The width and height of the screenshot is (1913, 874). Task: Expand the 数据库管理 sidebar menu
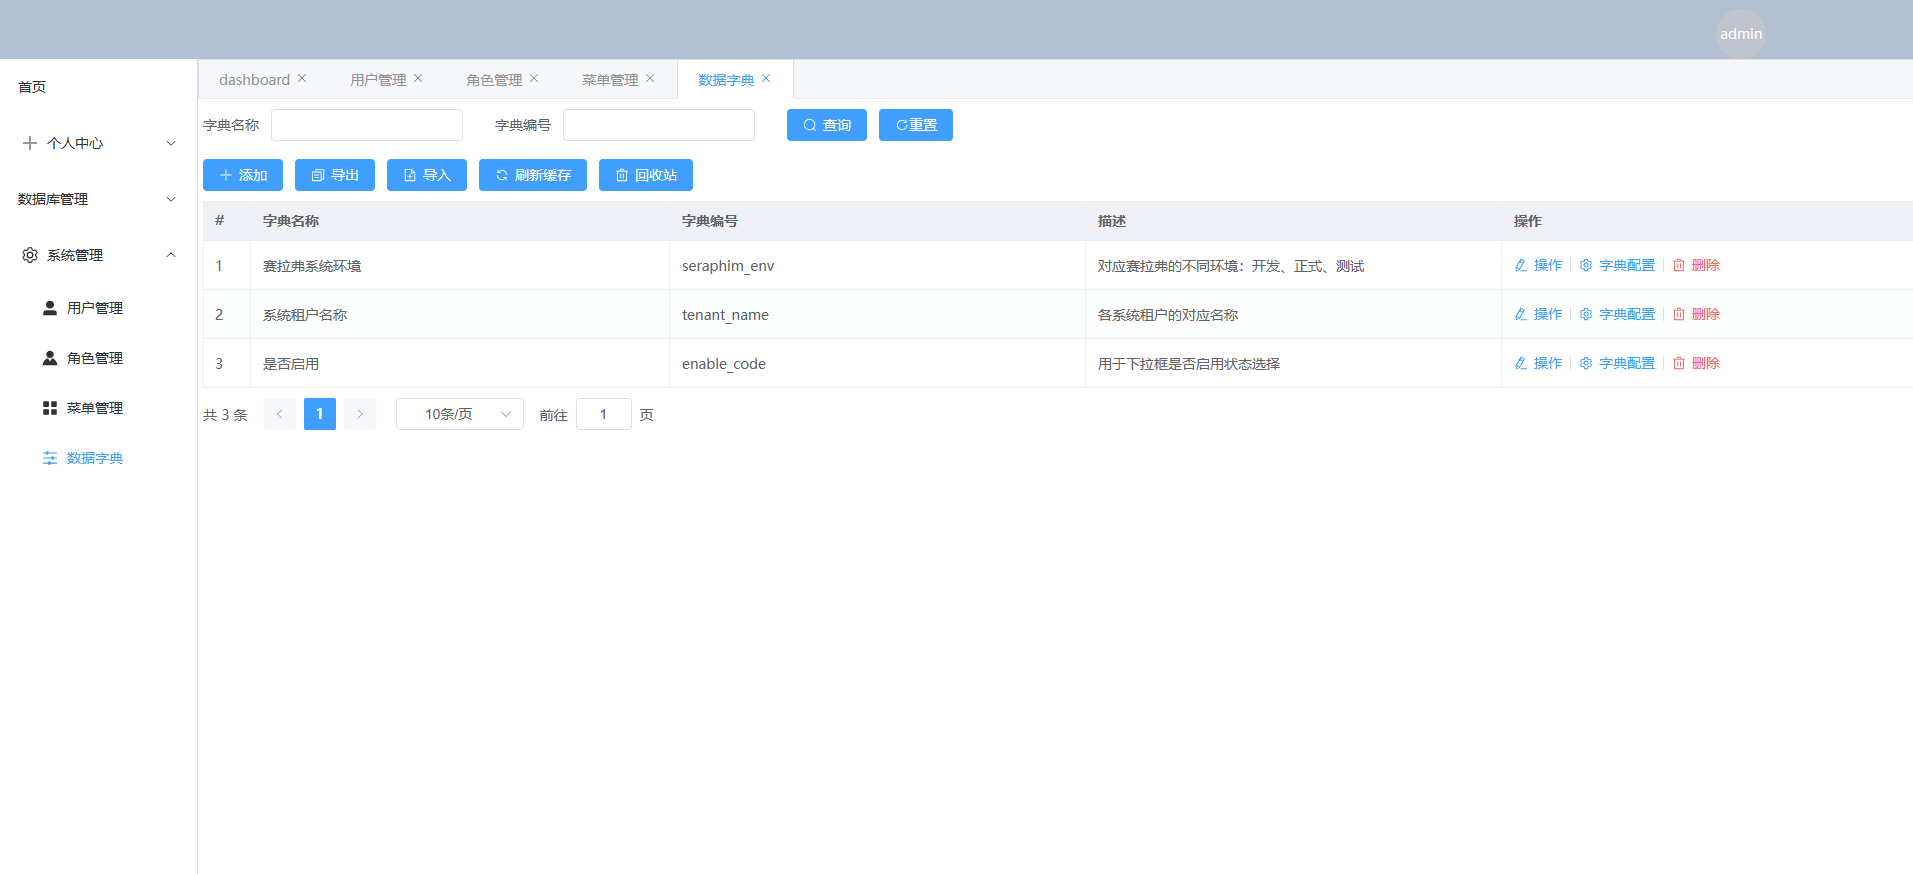[x=98, y=199]
